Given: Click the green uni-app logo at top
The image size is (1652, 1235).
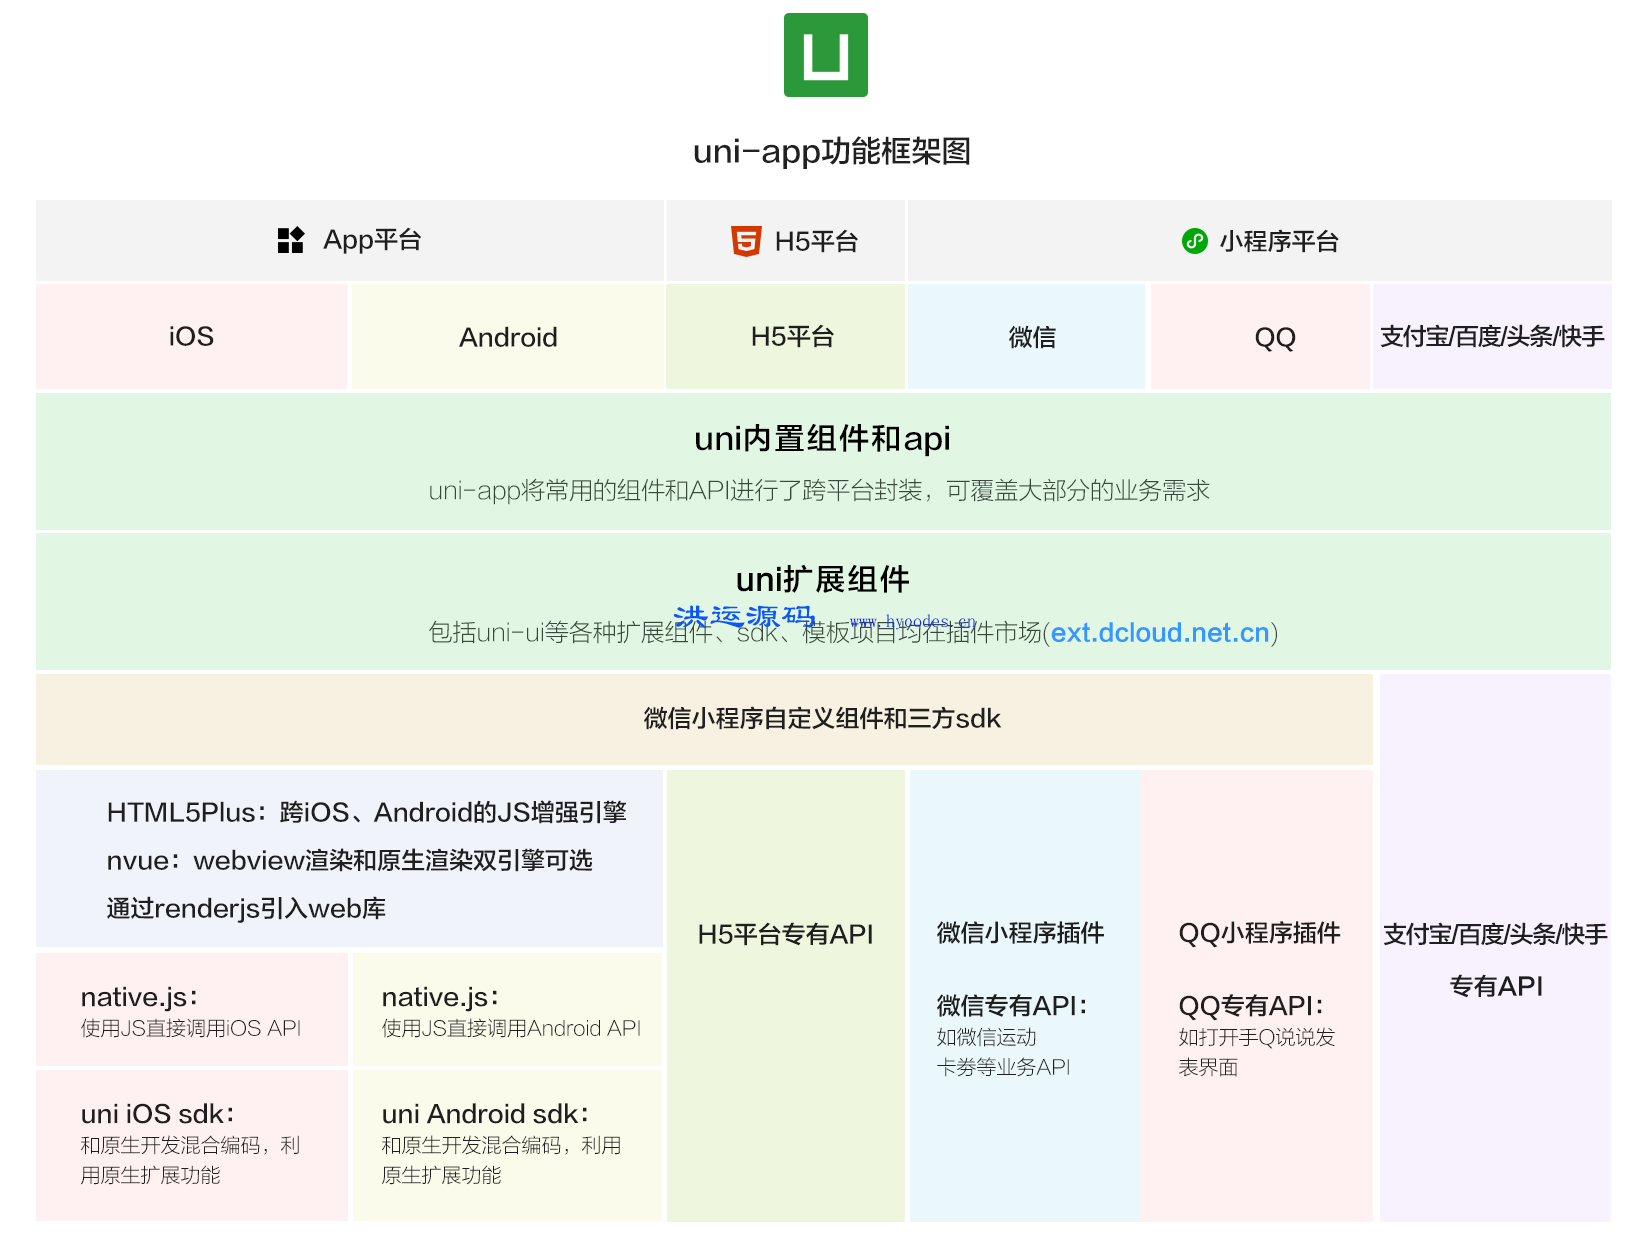Looking at the screenshot, I should pyautogui.click(x=824, y=54).
